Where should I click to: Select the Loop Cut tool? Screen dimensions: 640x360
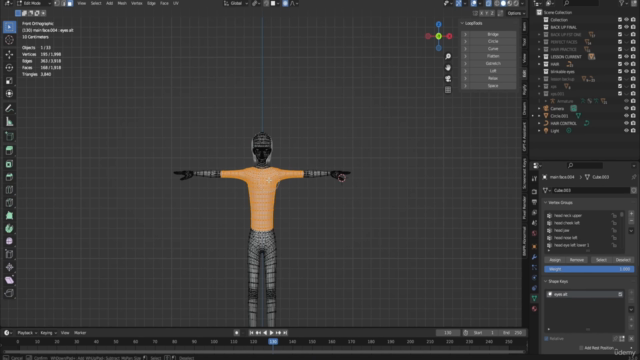point(9,190)
